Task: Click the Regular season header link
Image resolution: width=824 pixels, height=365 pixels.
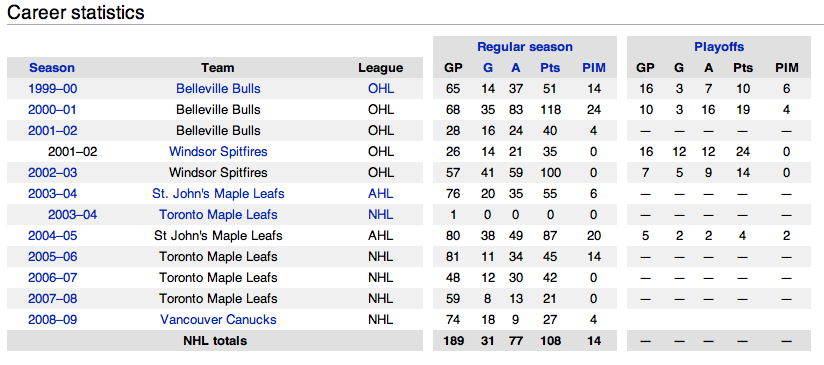Action: point(524,47)
